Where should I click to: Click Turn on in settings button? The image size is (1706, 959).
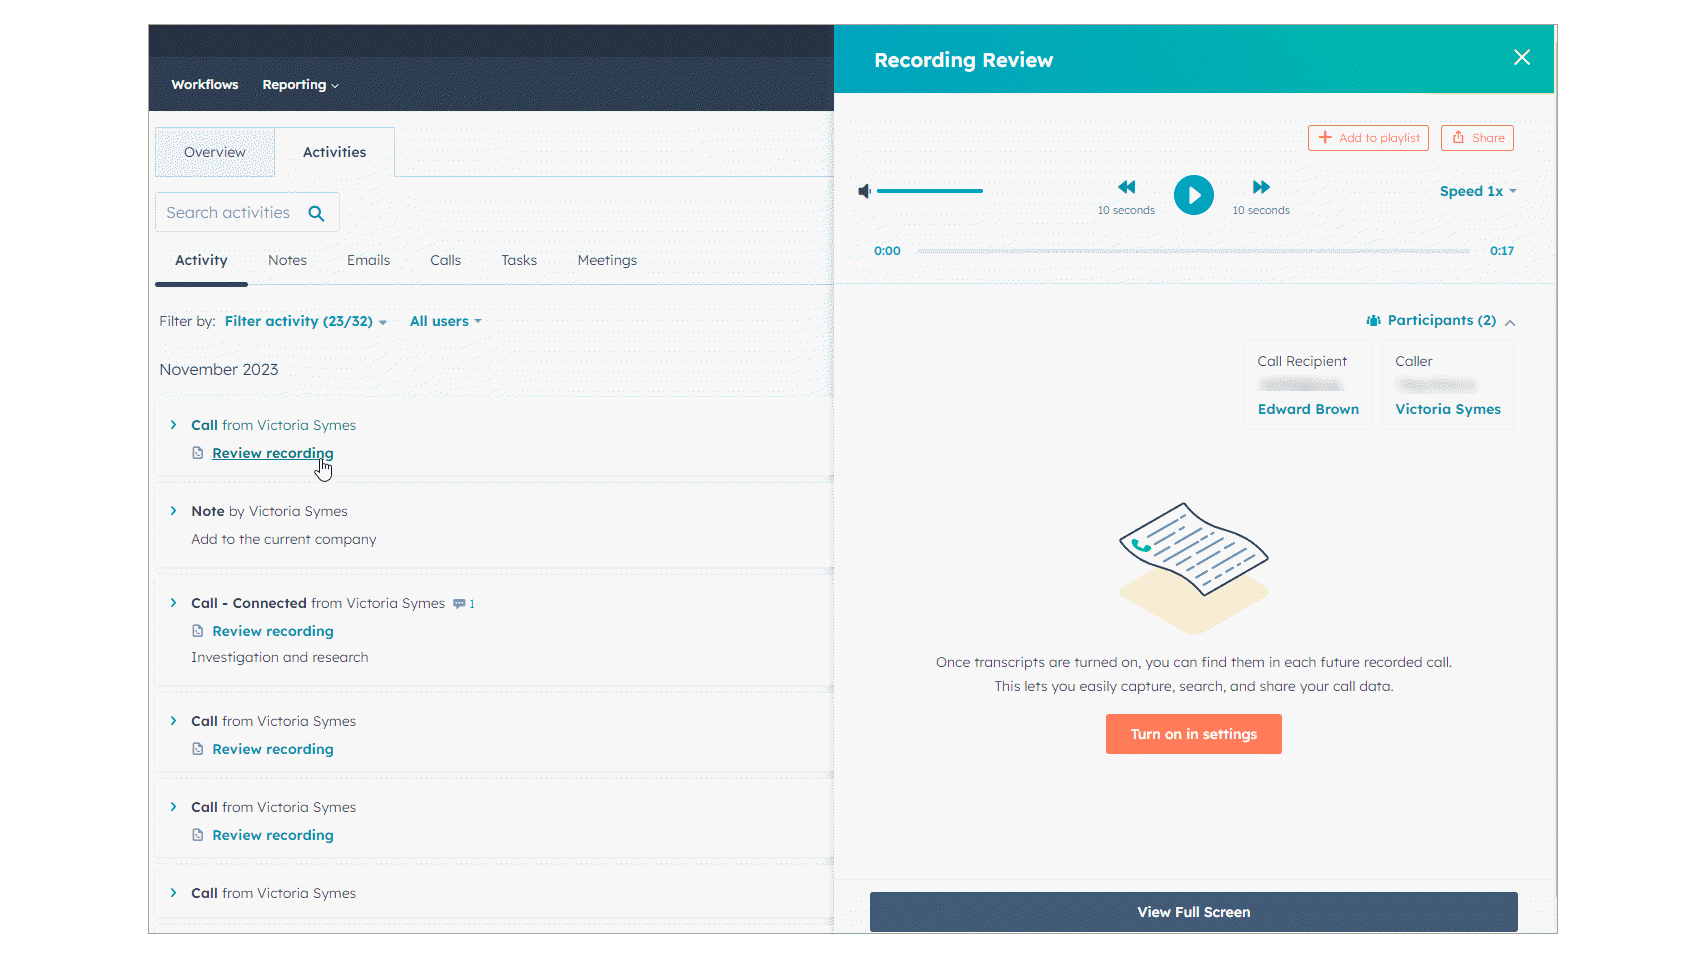click(x=1193, y=734)
